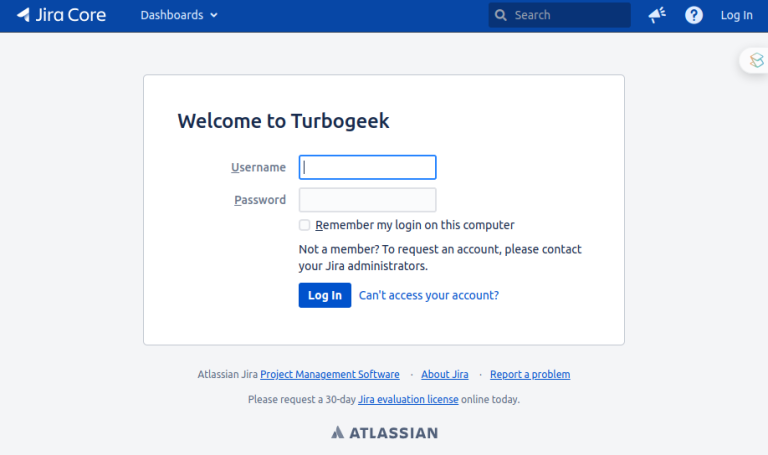
Task: Click Log In in the top bar
Action: tap(736, 15)
